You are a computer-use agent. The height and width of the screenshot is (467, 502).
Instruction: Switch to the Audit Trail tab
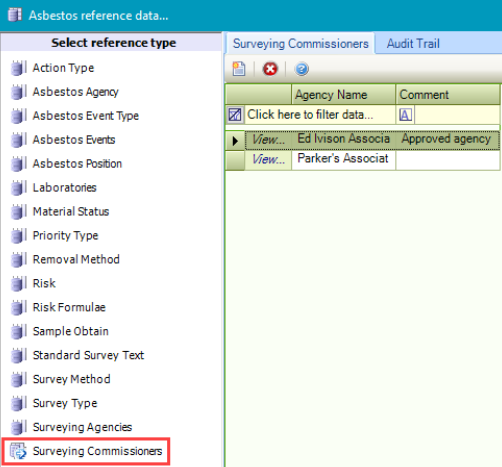413,44
